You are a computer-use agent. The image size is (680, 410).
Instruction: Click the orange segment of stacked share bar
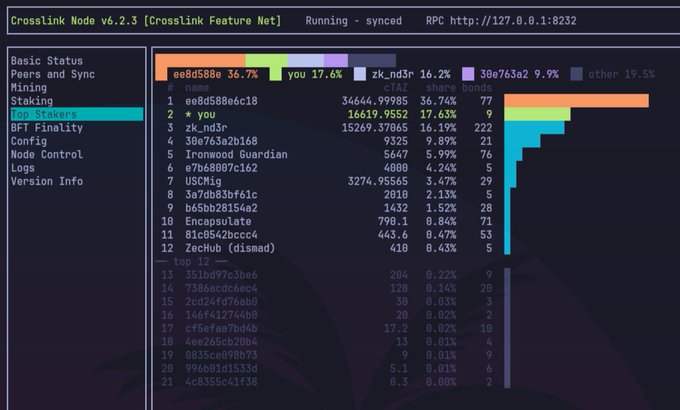coord(200,60)
